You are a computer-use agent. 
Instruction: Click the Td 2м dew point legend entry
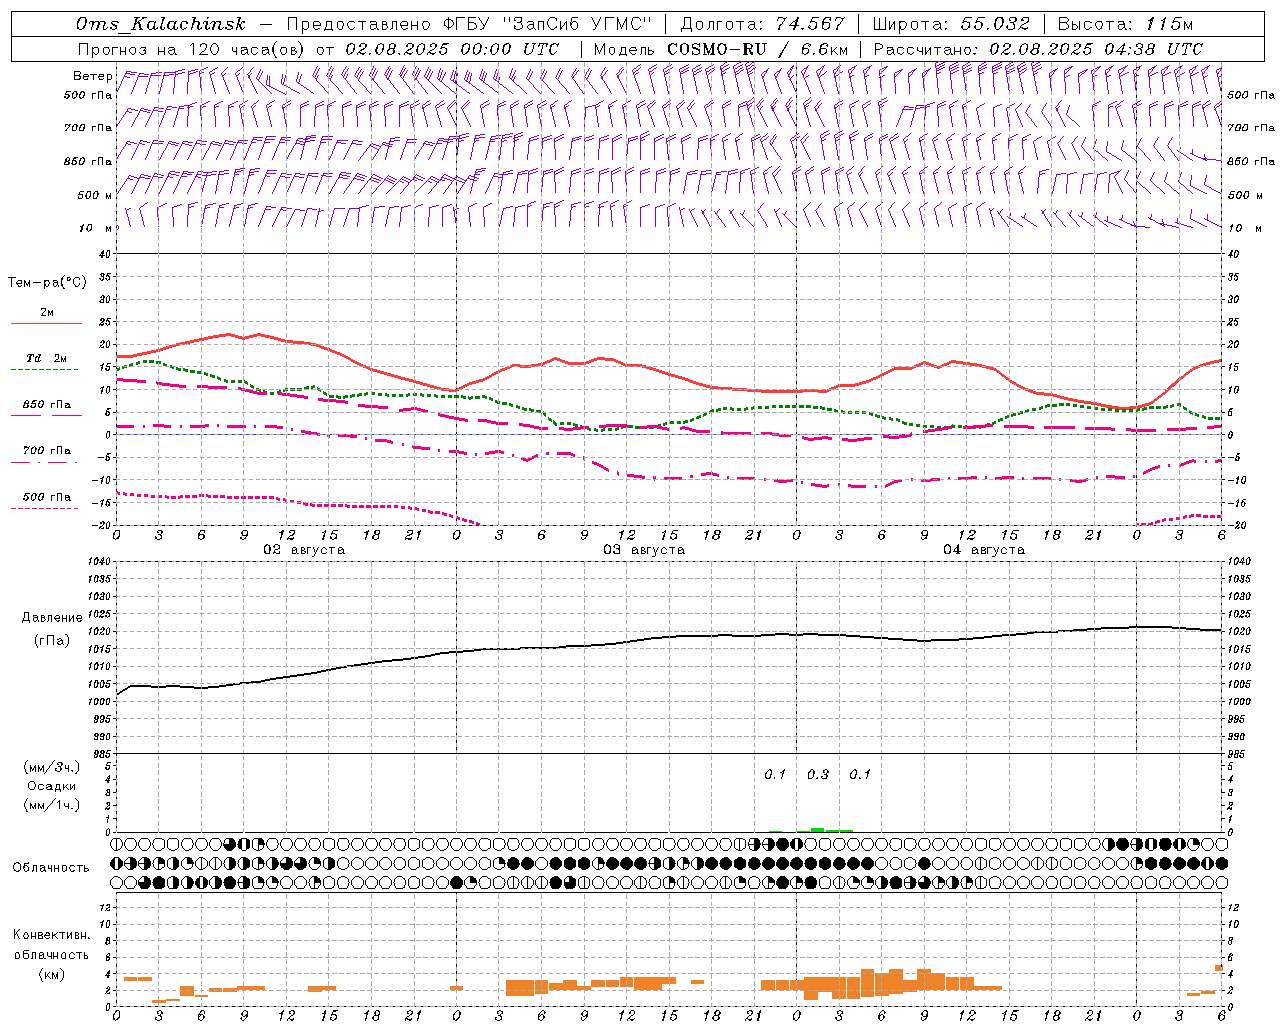coord(47,358)
